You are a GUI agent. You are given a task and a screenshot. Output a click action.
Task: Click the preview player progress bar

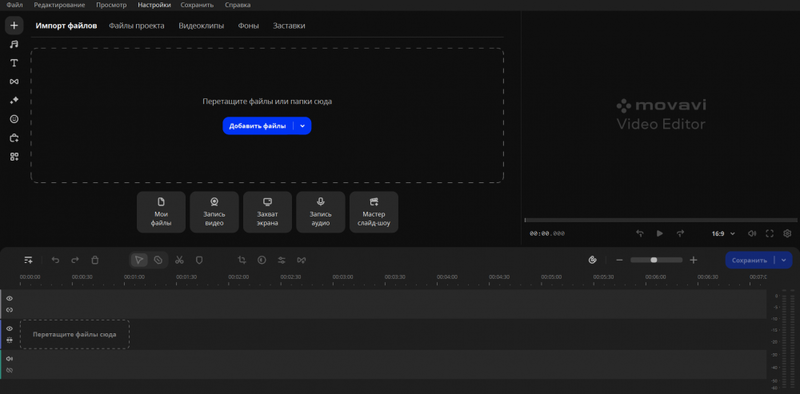(x=660, y=220)
